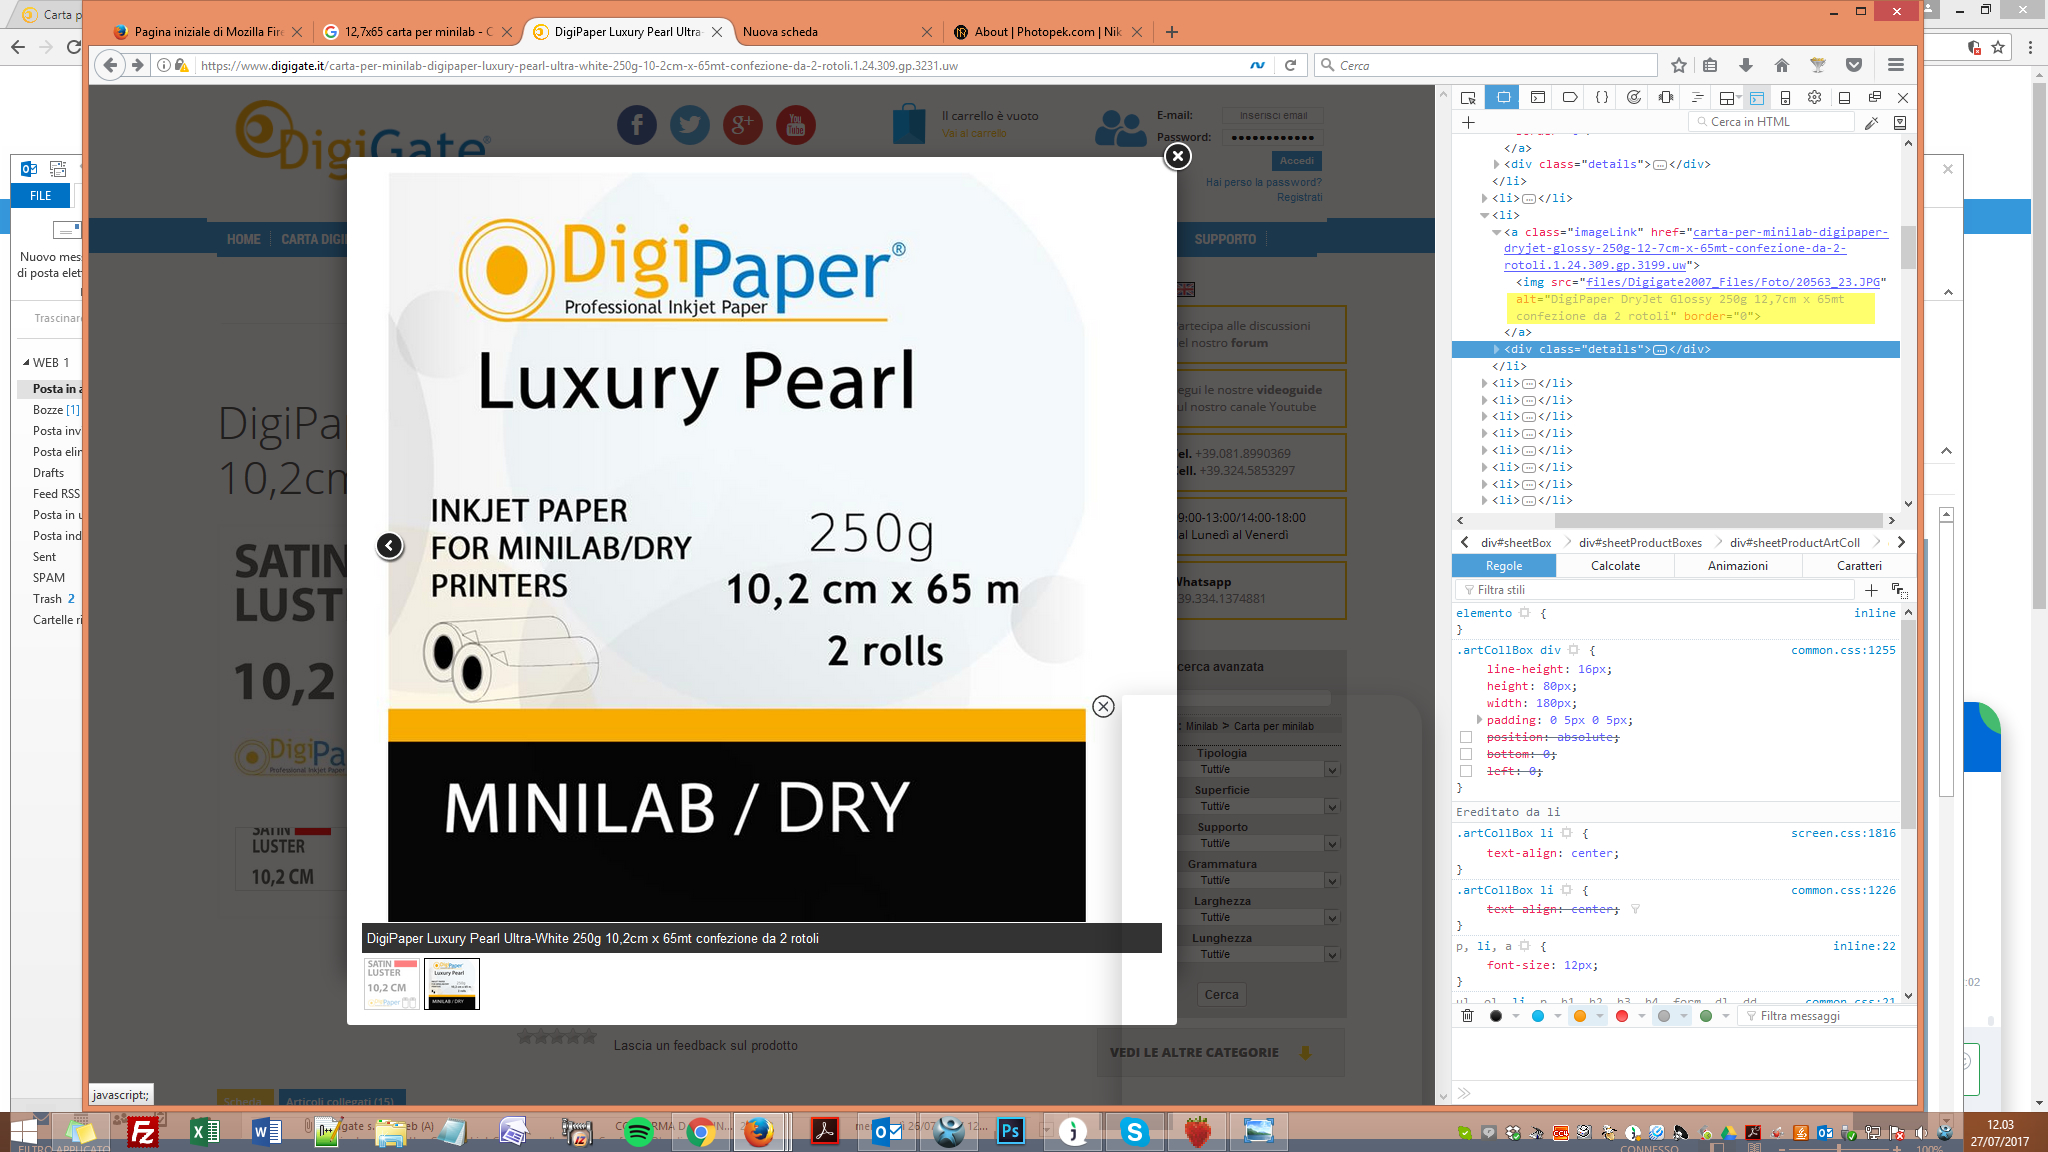Select the element picker tool in DevTools
This screenshot has width=2048, height=1152.
(1468, 97)
